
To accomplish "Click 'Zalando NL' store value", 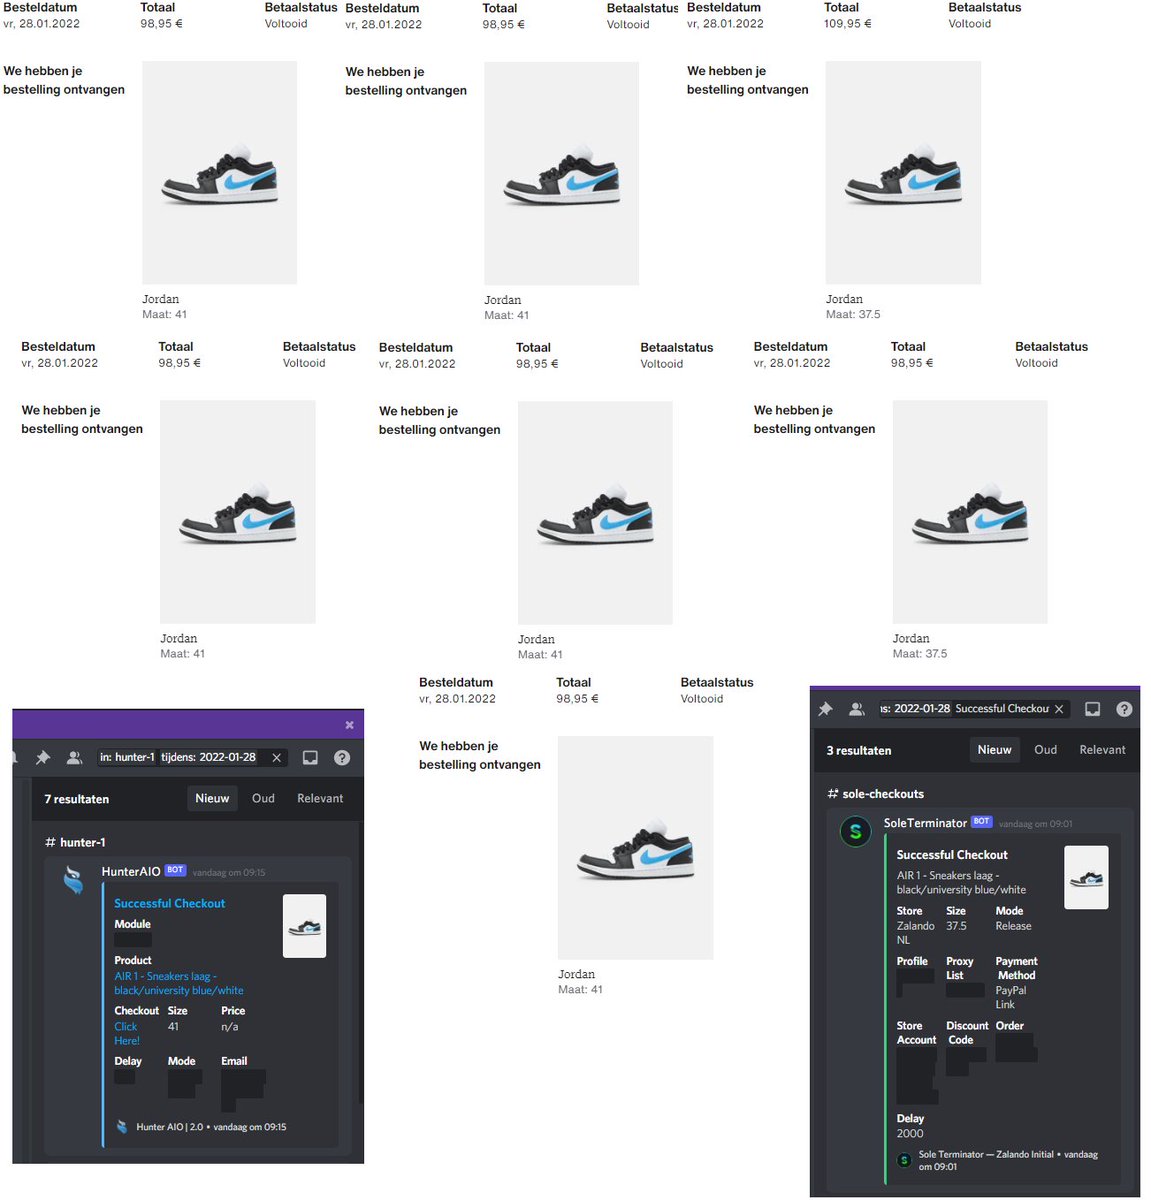I will point(915,933).
